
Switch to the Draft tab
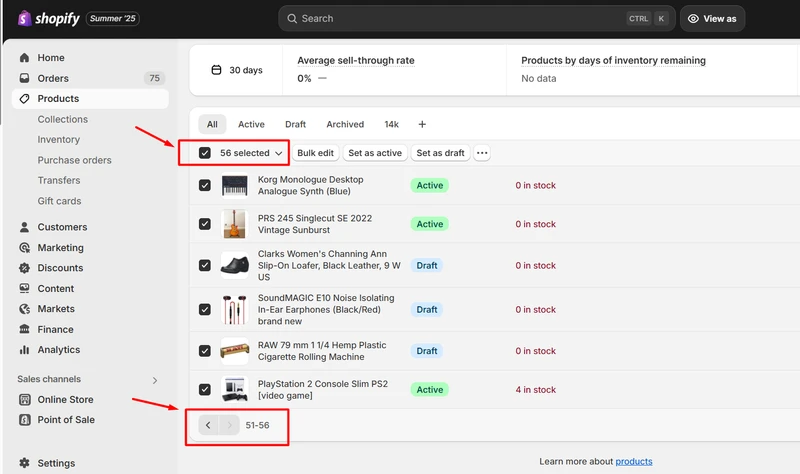(x=295, y=124)
